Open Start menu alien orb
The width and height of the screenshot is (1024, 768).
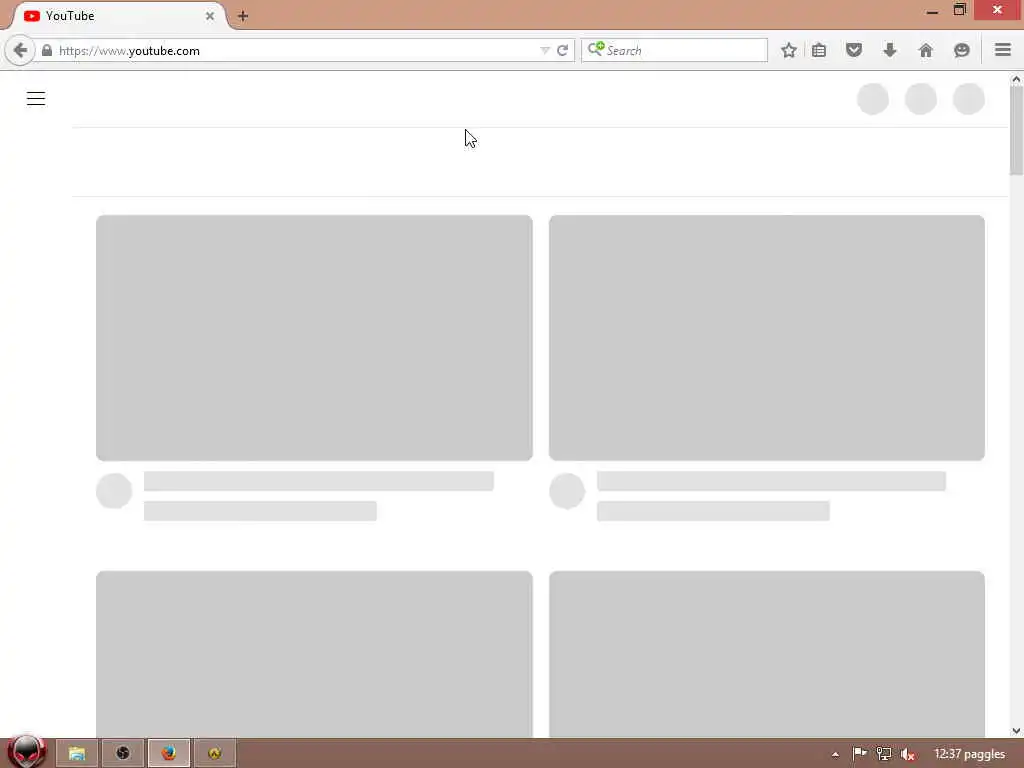pos(27,752)
